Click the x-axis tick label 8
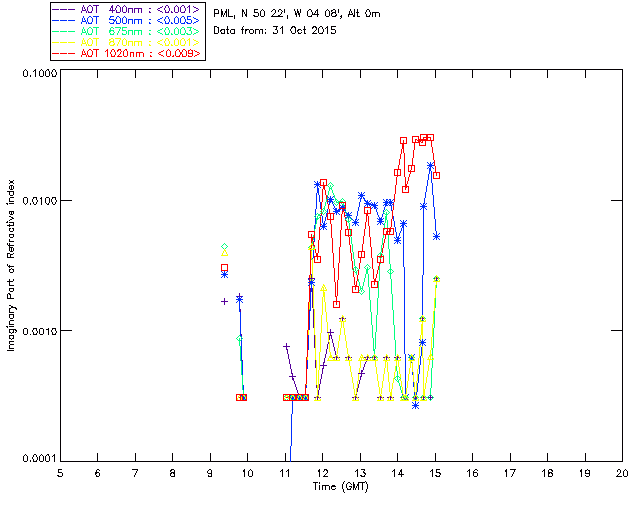640x512 pixels. click(x=173, y=473)
